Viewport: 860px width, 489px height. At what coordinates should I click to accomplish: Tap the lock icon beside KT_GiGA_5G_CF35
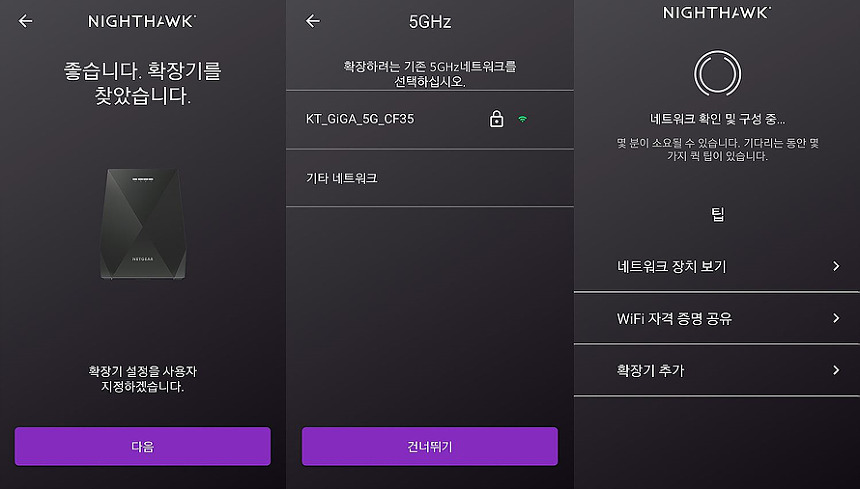pyautogui.click(x=496, y=118)
